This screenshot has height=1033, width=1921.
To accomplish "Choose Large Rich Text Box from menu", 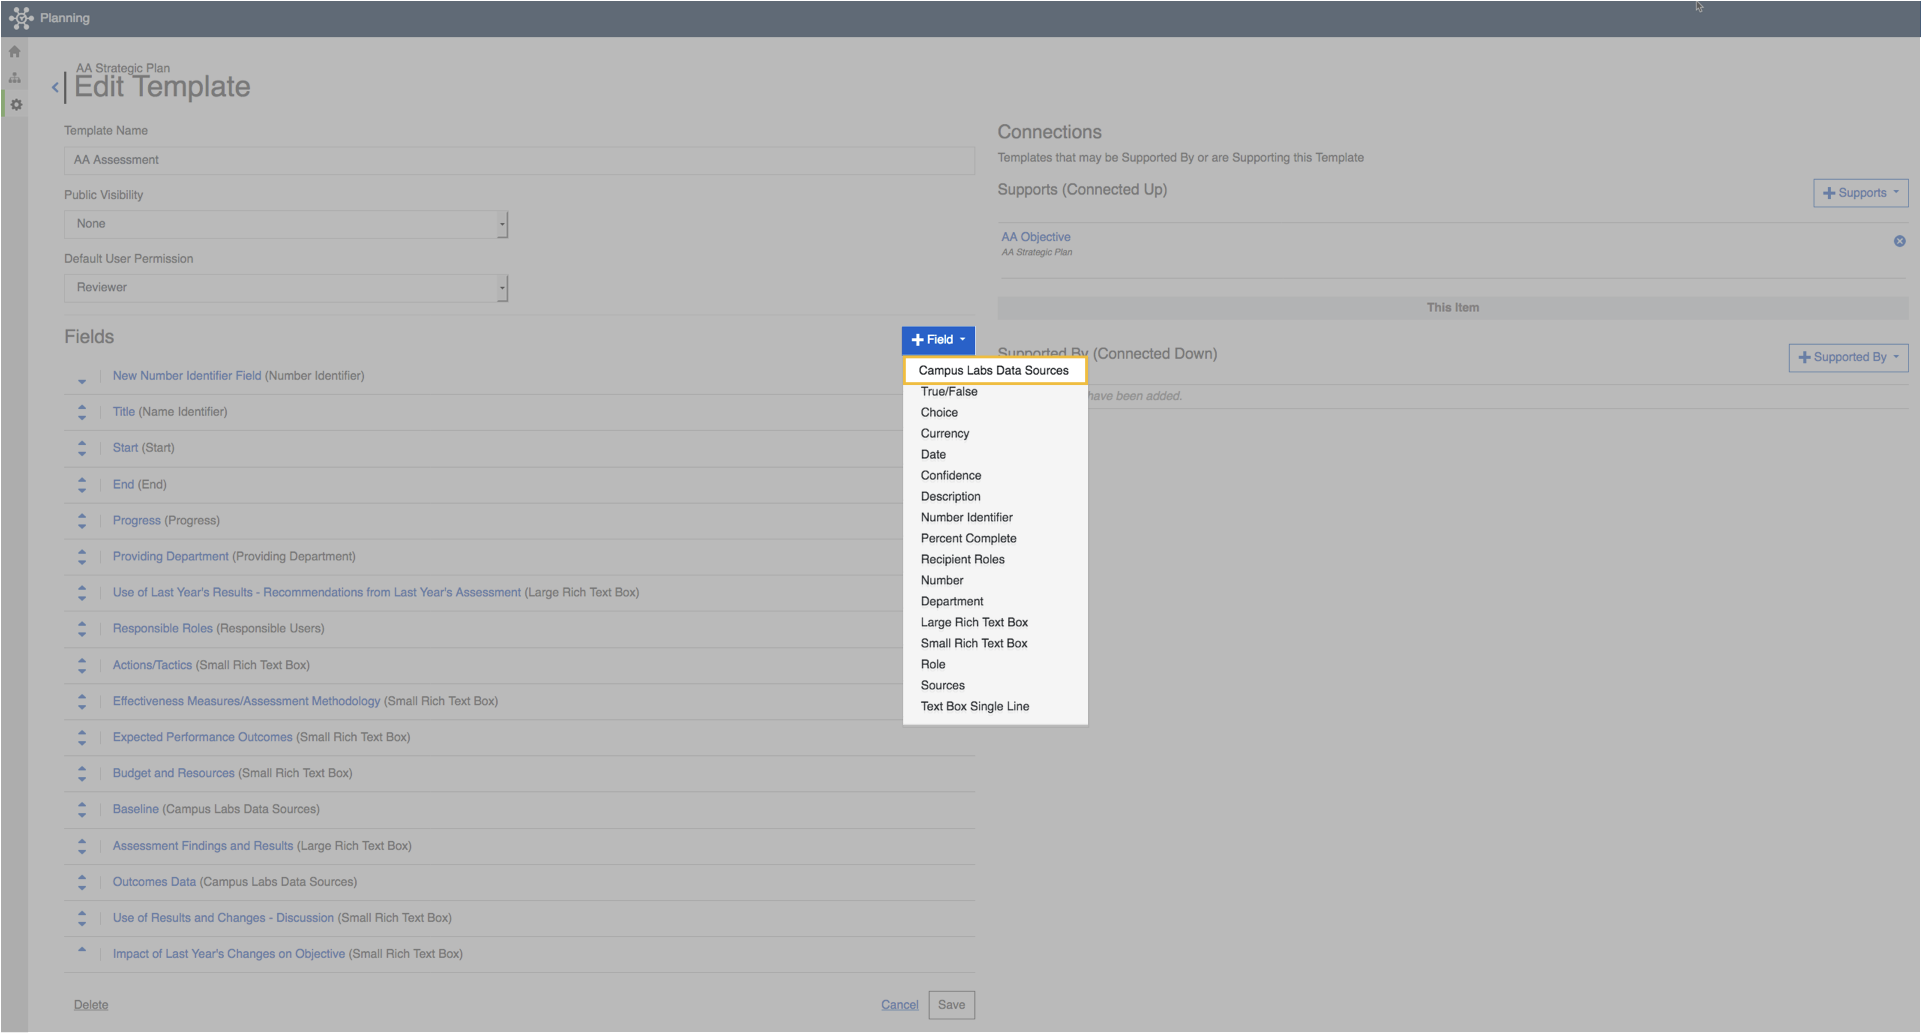I will click(974, 622).
